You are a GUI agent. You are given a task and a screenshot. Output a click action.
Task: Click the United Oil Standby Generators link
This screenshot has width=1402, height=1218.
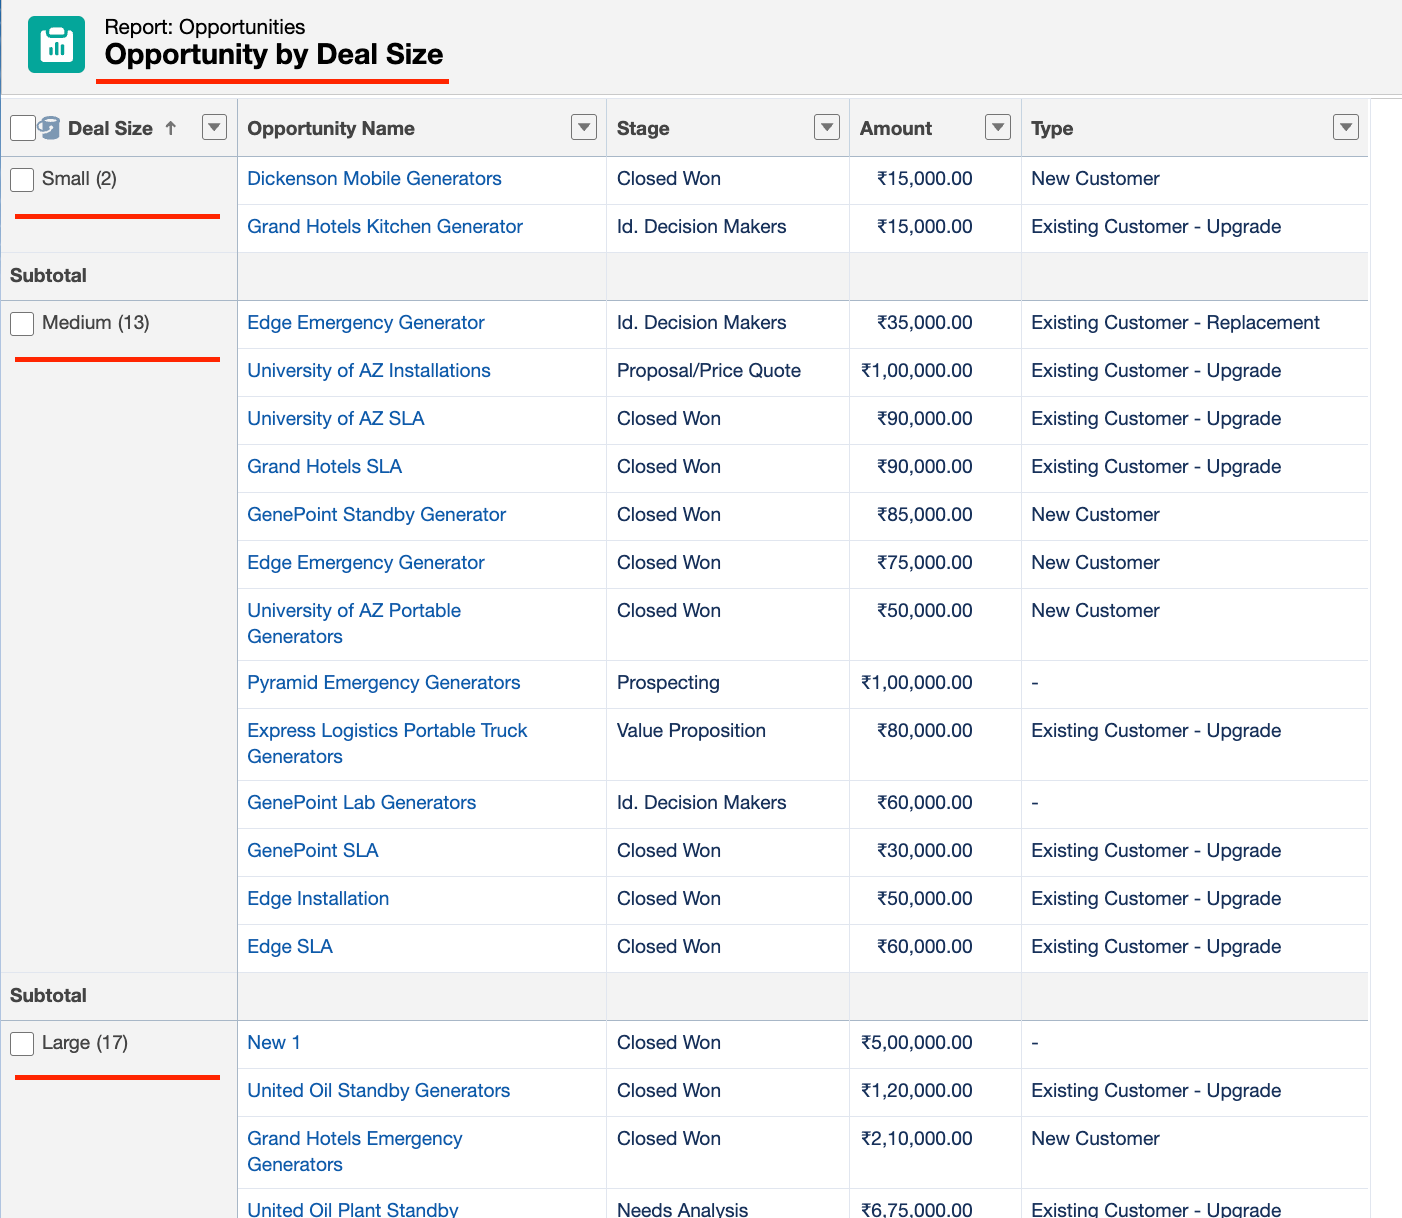379,1091
